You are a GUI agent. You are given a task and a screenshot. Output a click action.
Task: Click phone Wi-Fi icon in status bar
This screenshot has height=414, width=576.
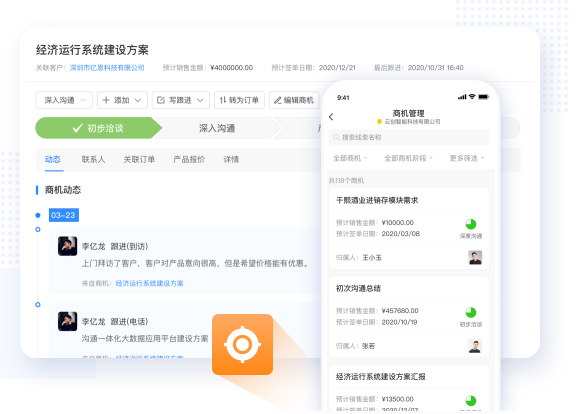[x=472, y=97]
